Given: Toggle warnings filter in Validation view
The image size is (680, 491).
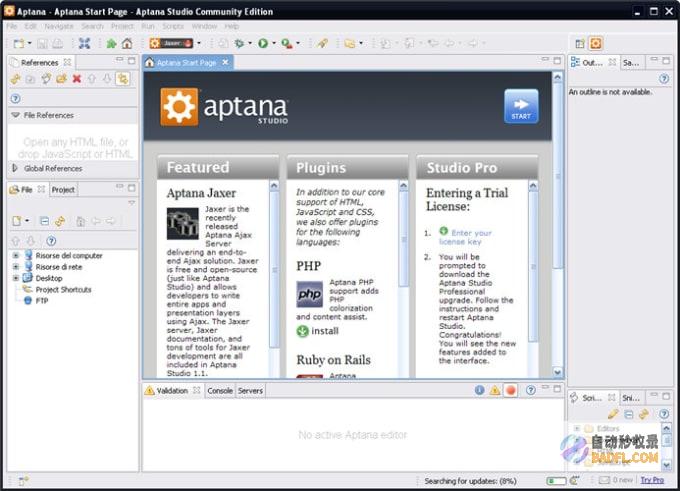Looking at the screenshot, I should click(495, 390).
